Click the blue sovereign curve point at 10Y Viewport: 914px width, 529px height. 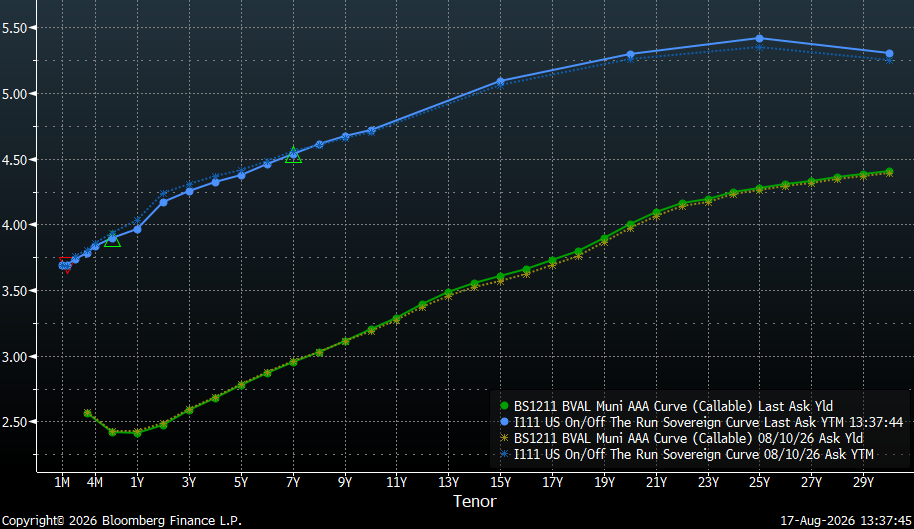[x=371, y=131]
